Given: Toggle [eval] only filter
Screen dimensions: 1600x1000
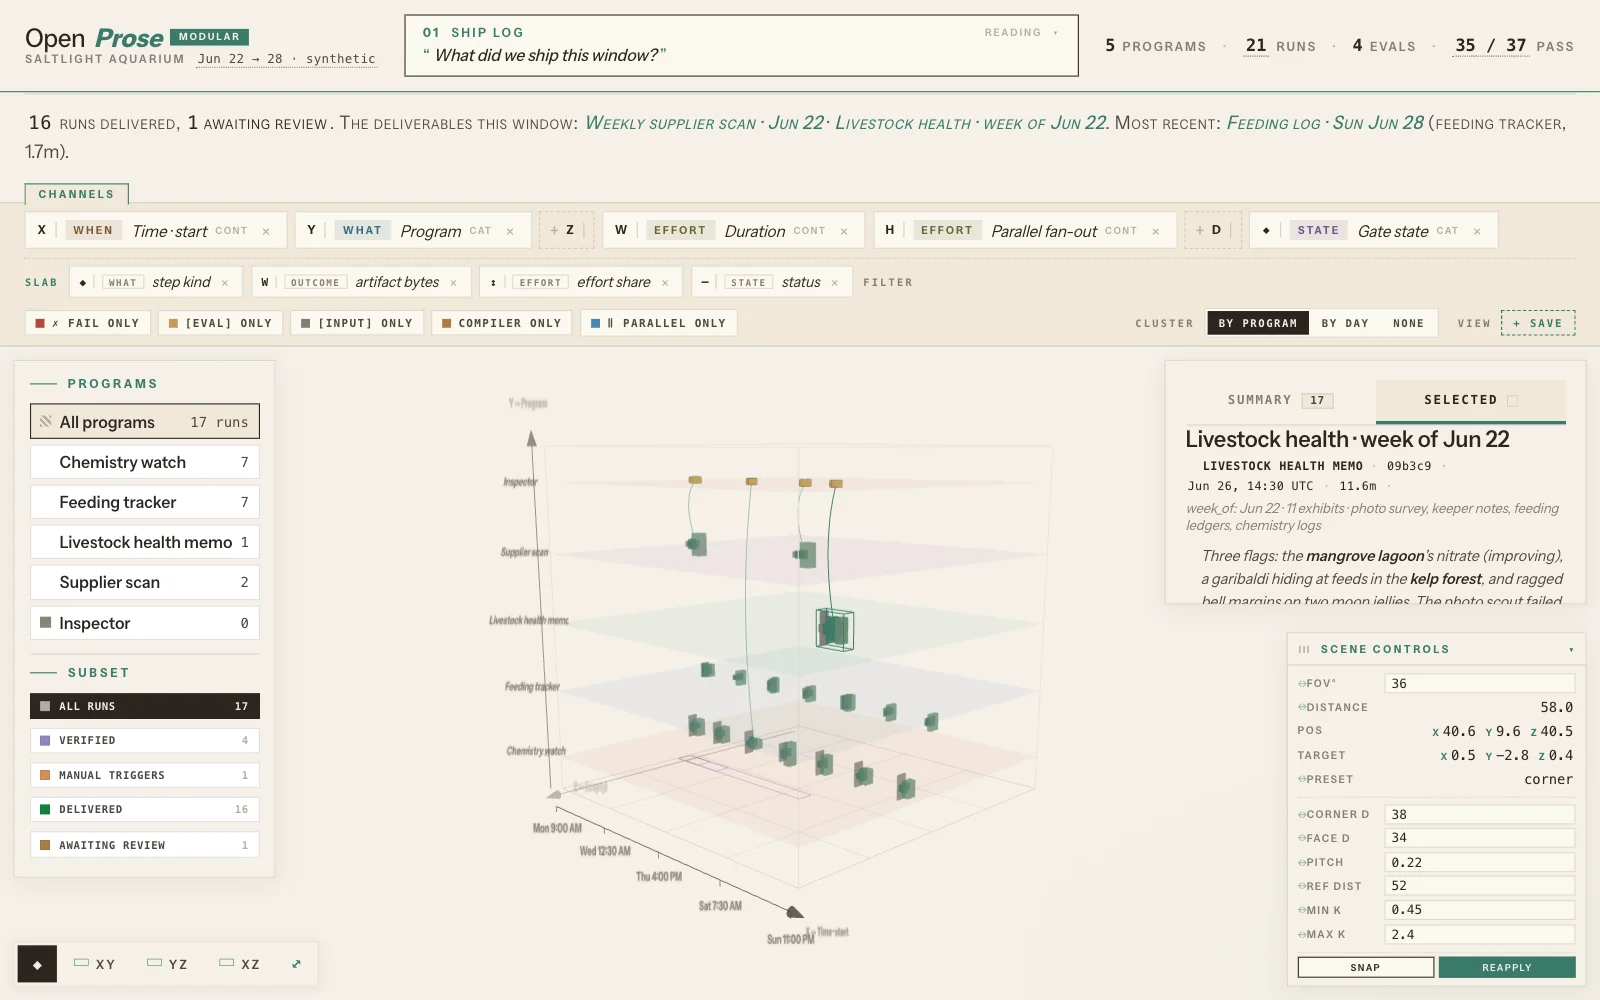Looking at the screenshot, I should (221, 323).
